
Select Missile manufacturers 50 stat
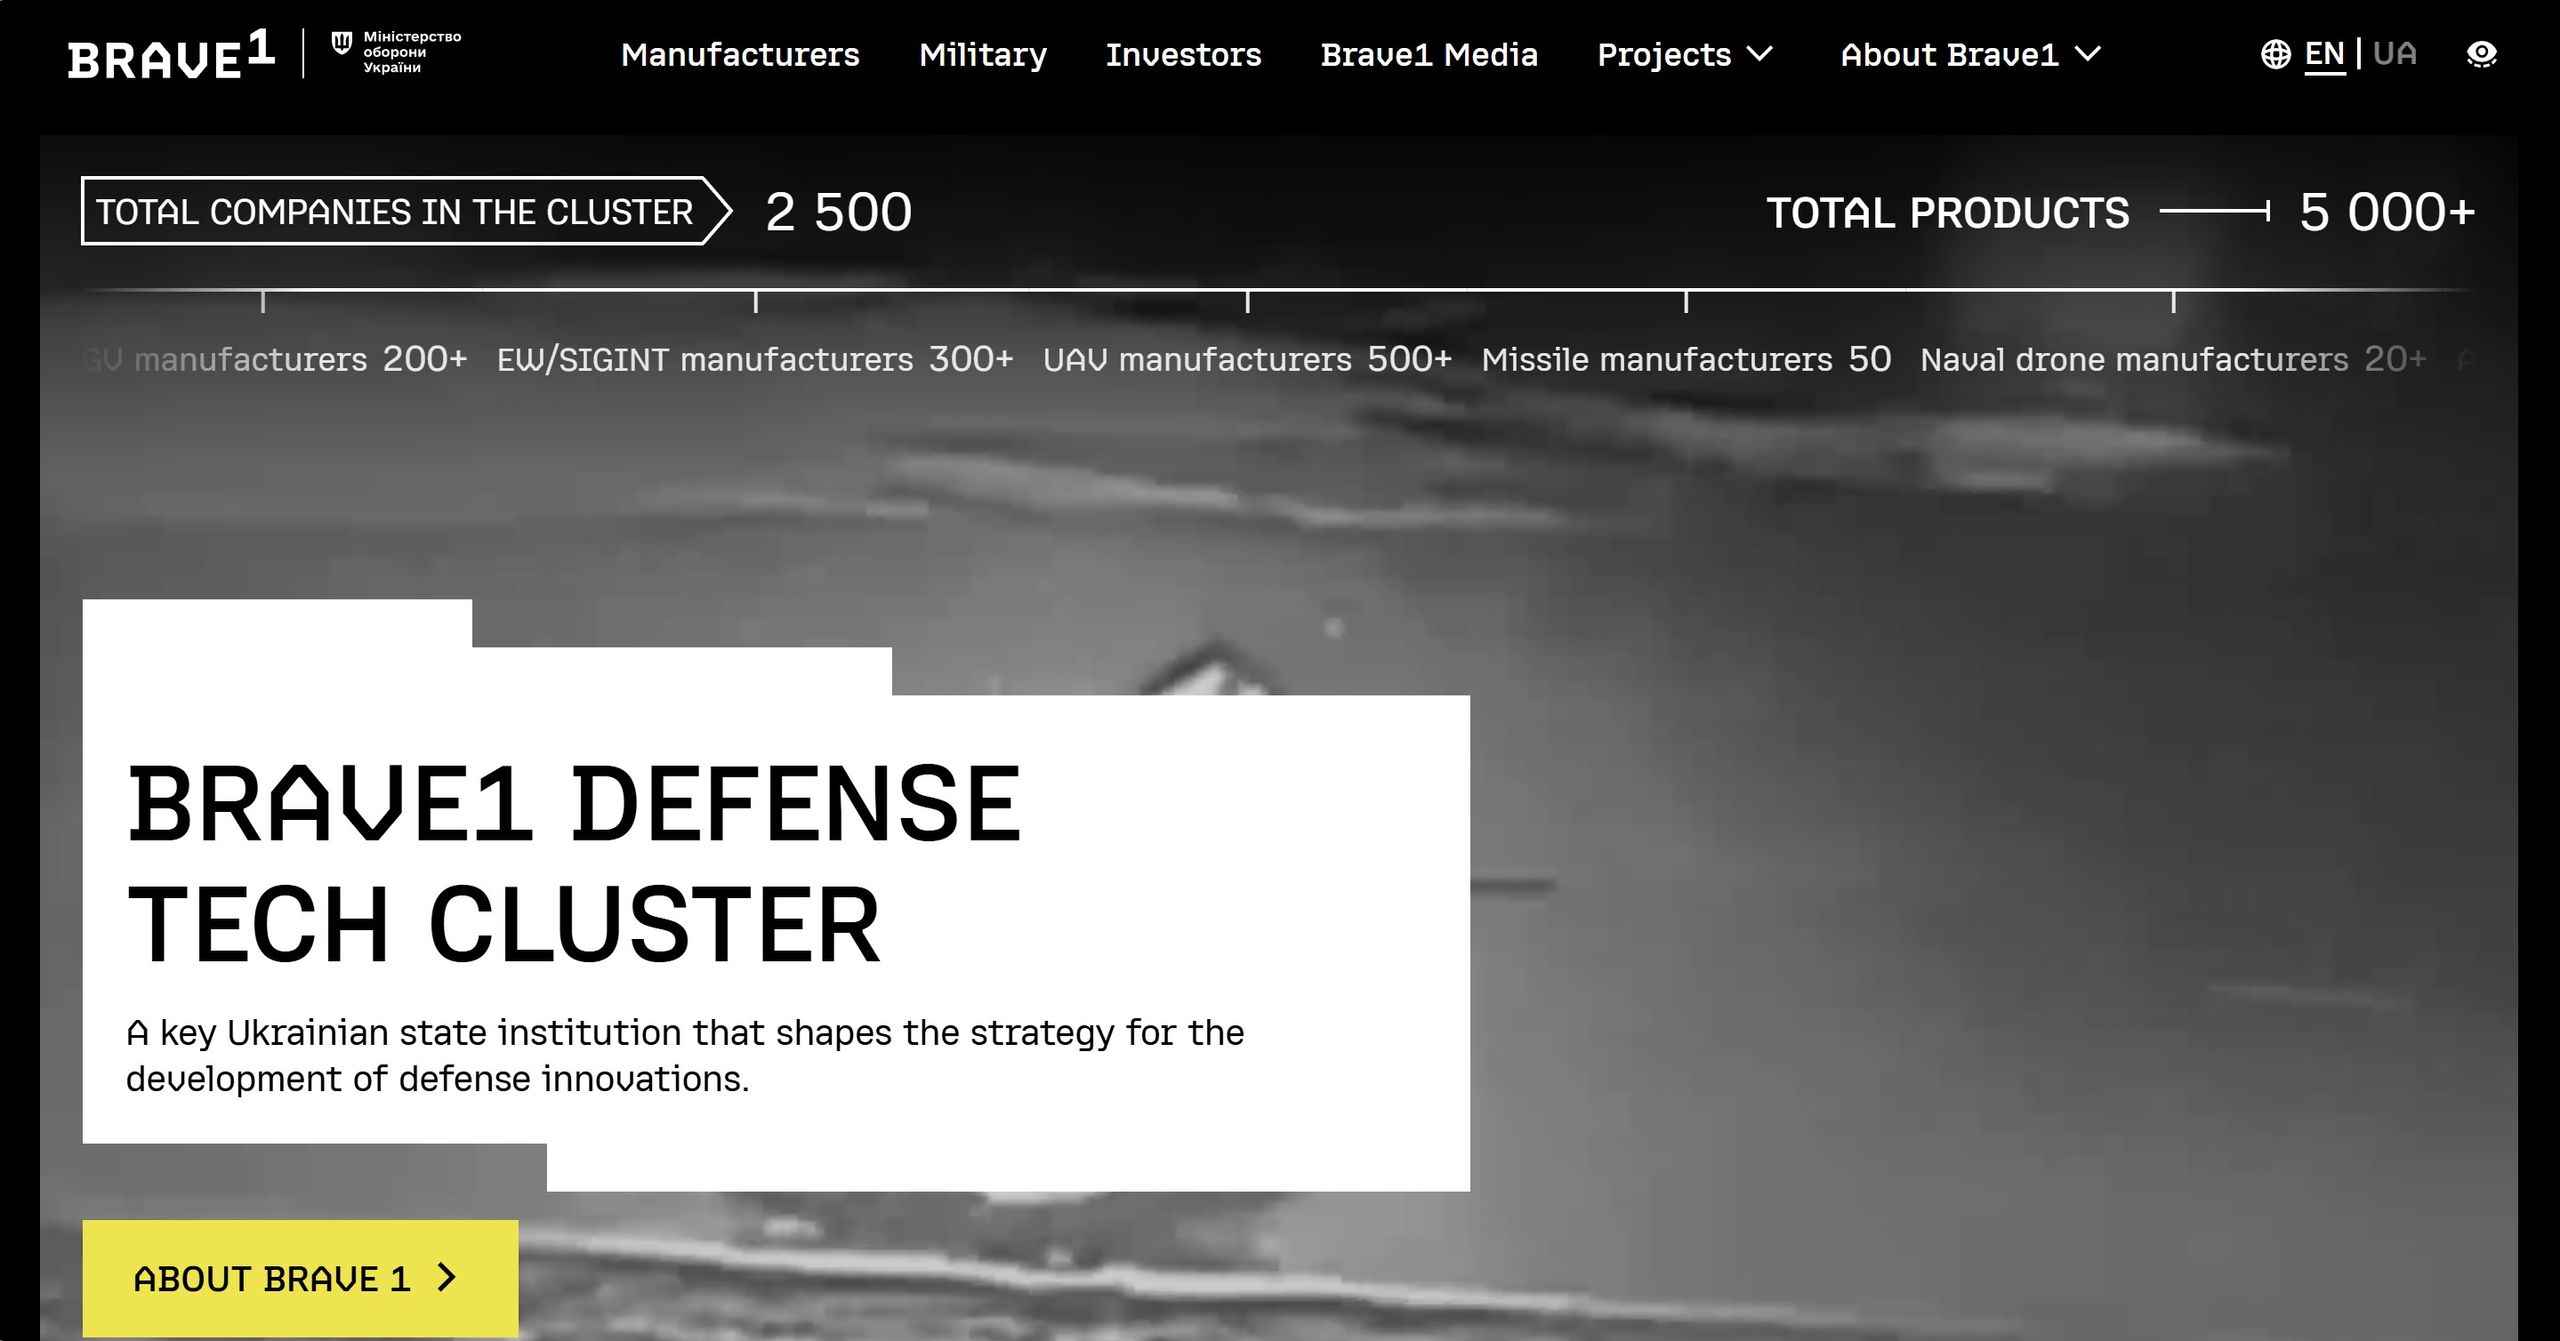coord(1686,359)
